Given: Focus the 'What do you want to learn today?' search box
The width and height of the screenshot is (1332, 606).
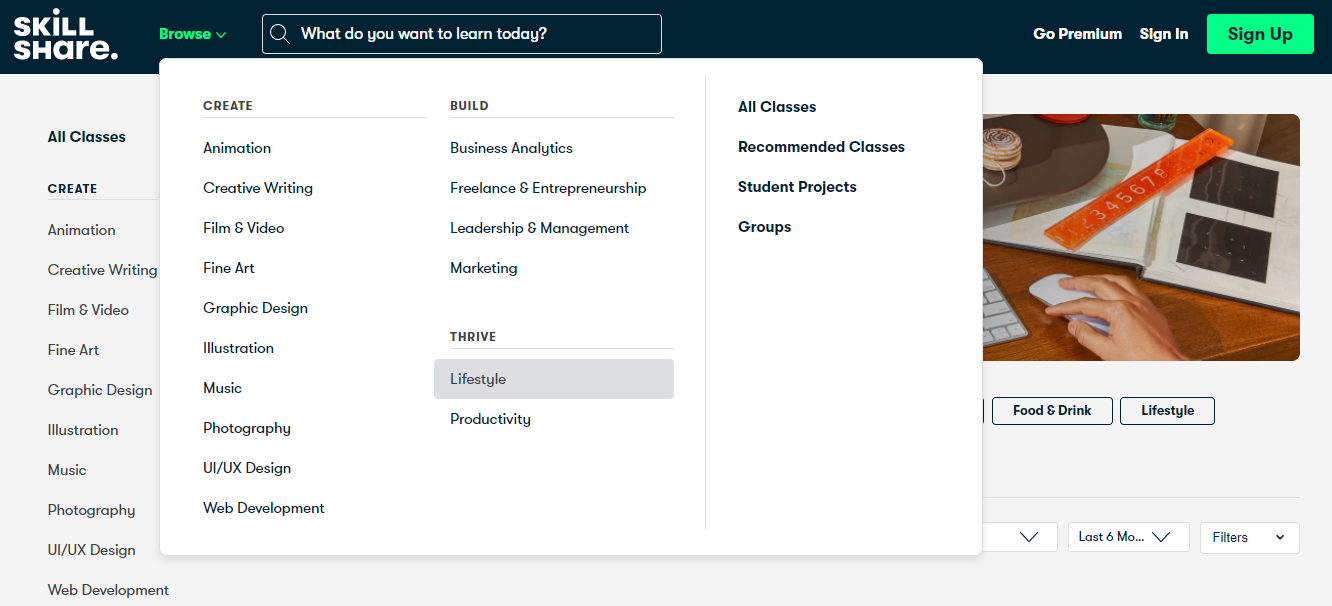Looking at the screenshot, I should 462,34.
